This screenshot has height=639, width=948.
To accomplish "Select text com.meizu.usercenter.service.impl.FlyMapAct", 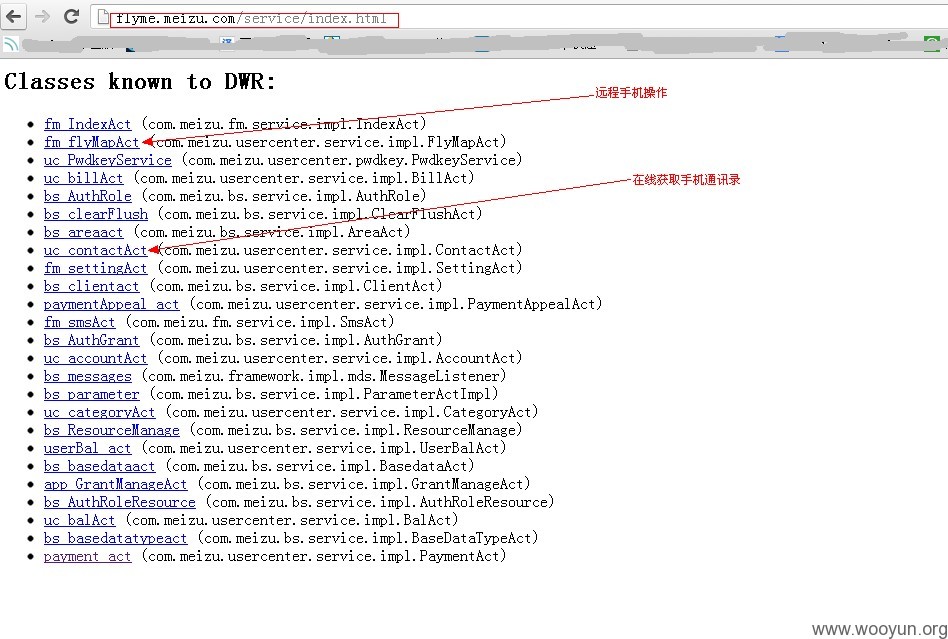I will (x=328, y=143).
